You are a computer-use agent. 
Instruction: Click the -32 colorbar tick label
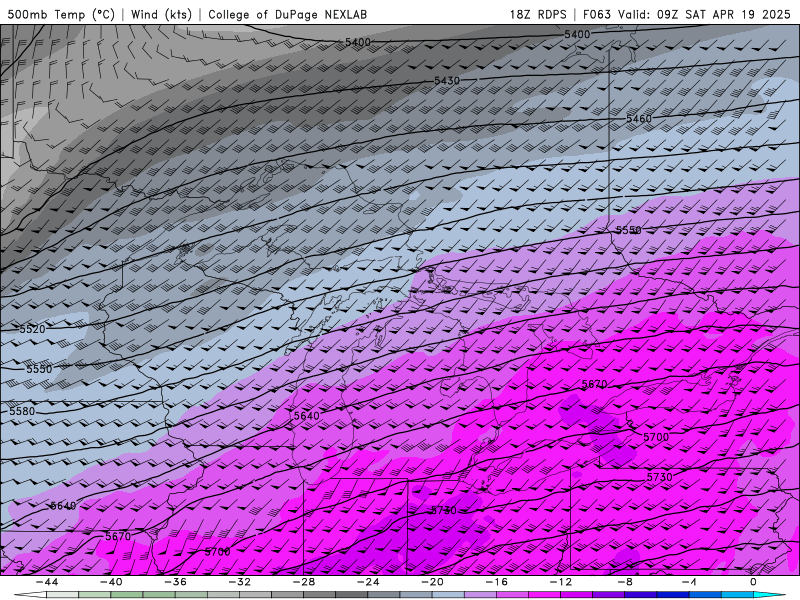(239, 582)
